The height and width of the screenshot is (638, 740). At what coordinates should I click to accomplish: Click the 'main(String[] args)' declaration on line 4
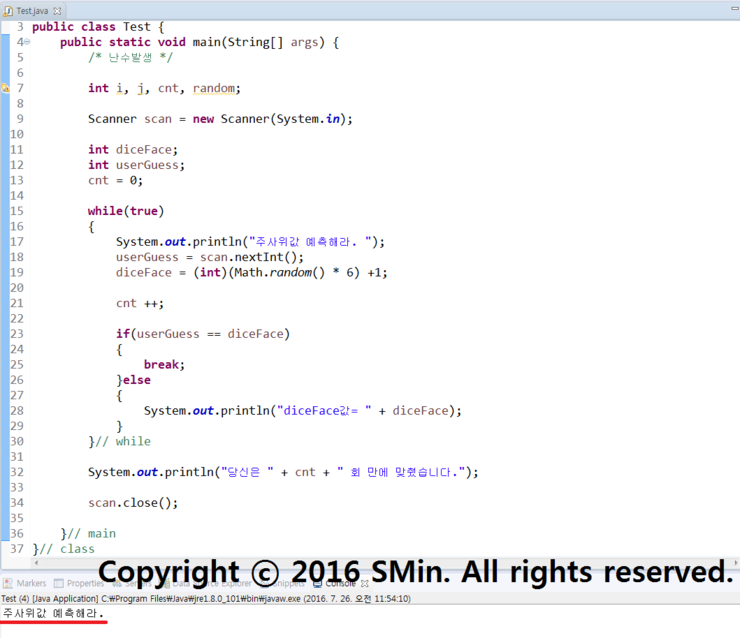tap(259, 42)
